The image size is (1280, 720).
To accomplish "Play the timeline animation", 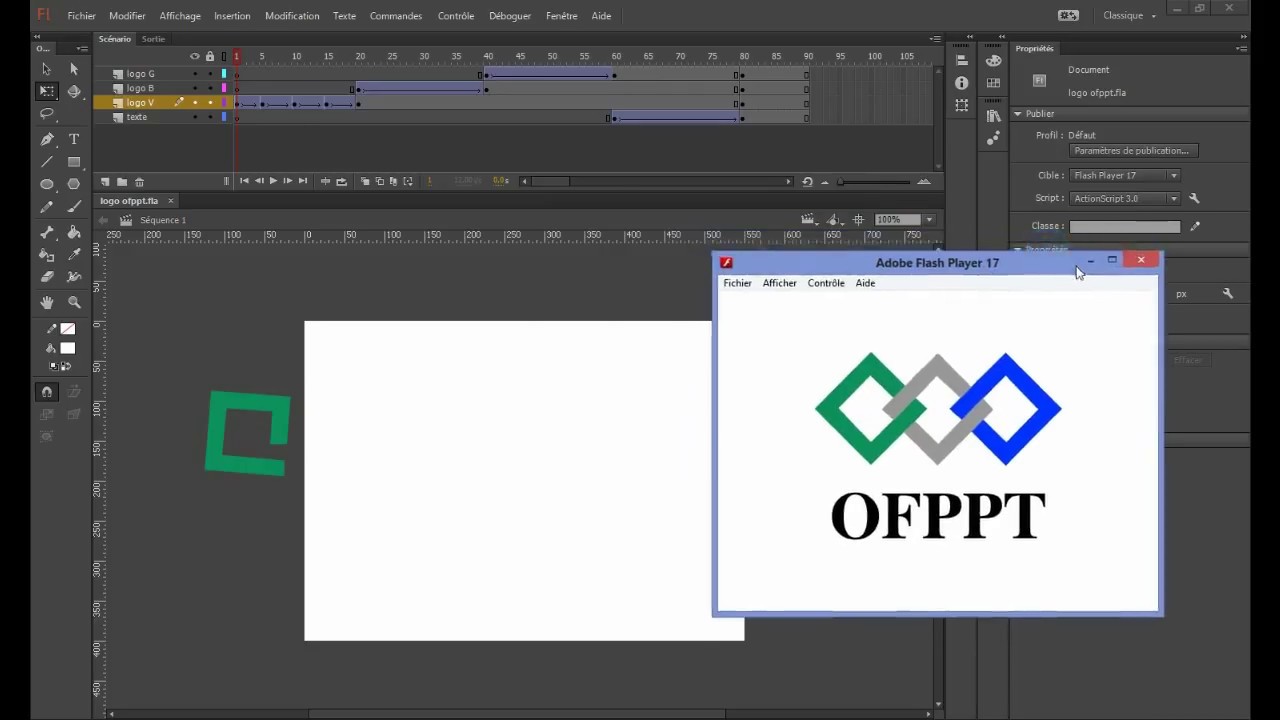I will 273,181.
